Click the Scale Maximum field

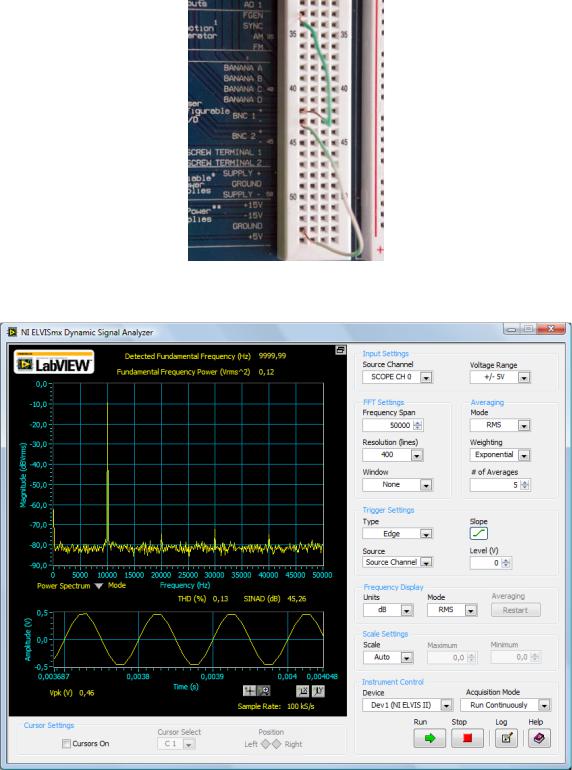click(447, 657)
